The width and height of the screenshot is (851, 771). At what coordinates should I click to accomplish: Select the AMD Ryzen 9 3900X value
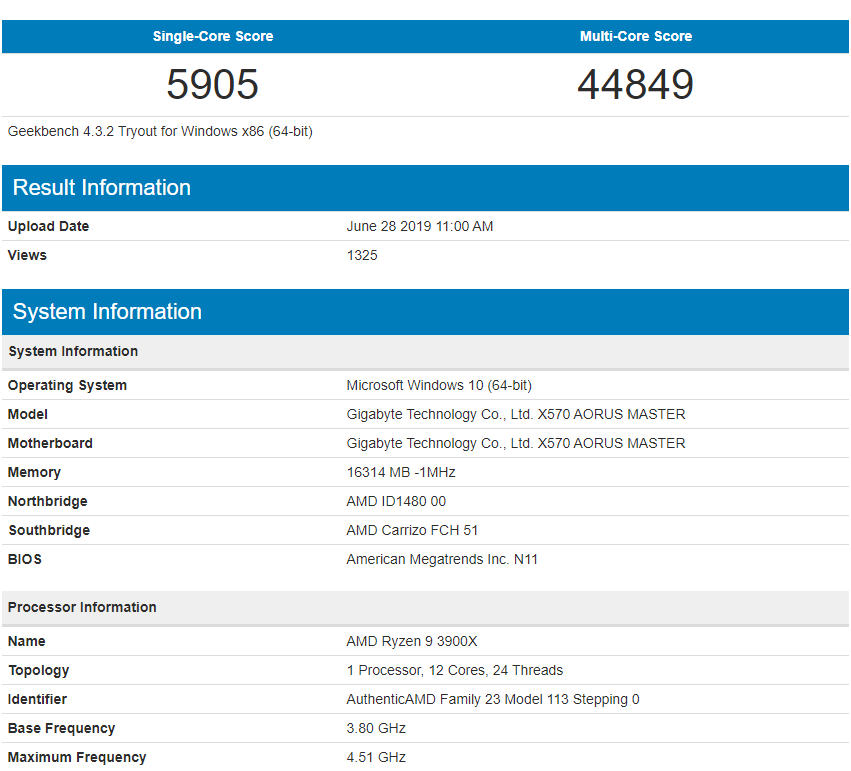coord(412,641)
